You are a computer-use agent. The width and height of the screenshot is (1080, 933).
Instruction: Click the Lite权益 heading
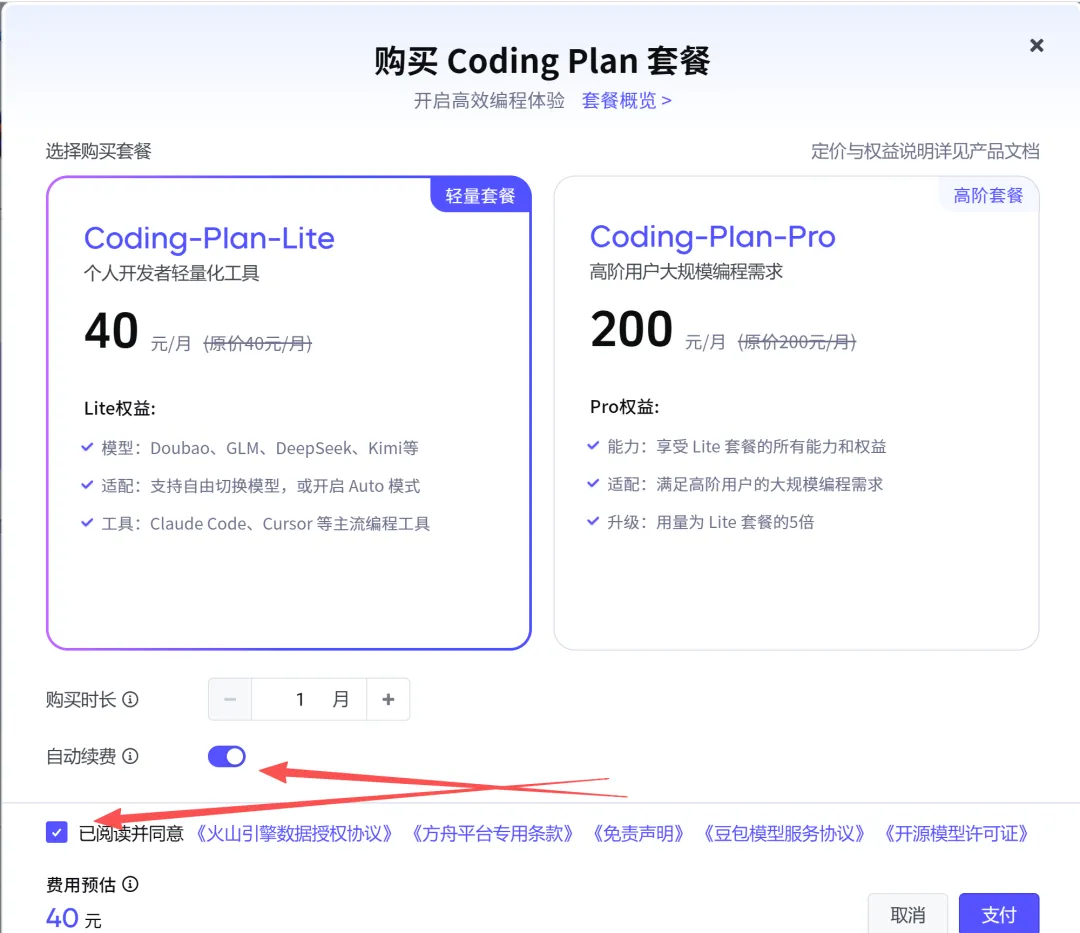[x=120, y=409]
